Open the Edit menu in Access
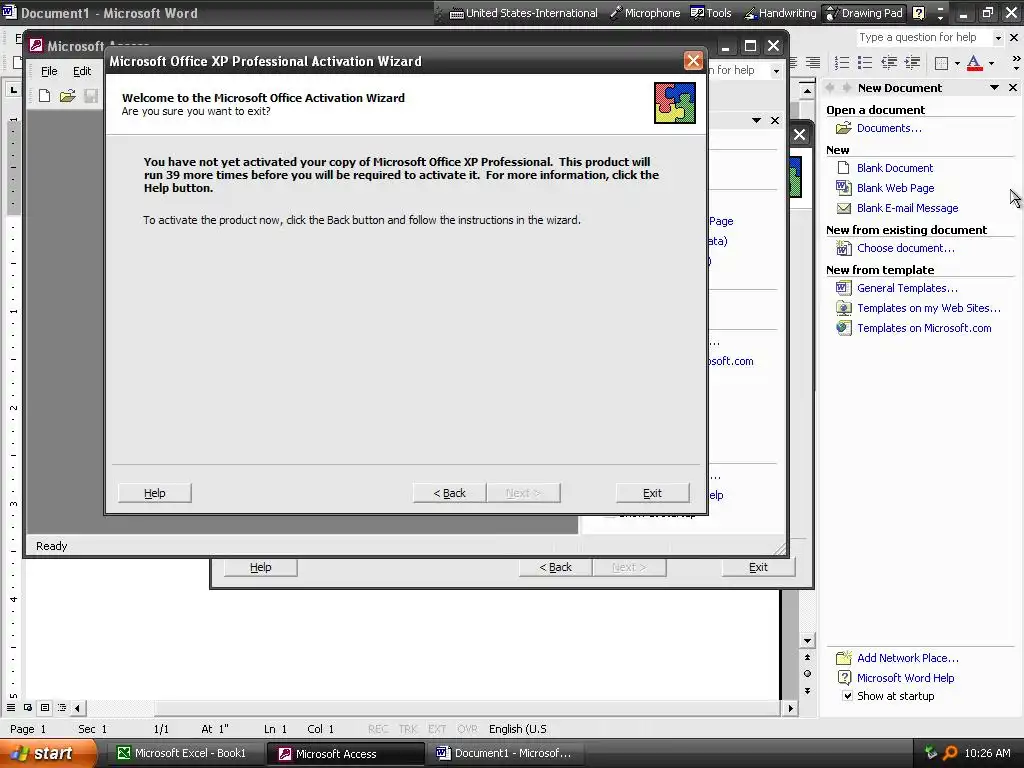 pyautogui.click(x=82, y=71)
